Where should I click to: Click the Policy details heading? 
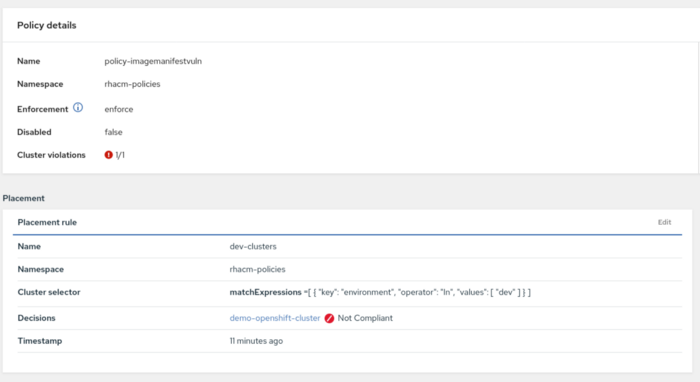47,25
